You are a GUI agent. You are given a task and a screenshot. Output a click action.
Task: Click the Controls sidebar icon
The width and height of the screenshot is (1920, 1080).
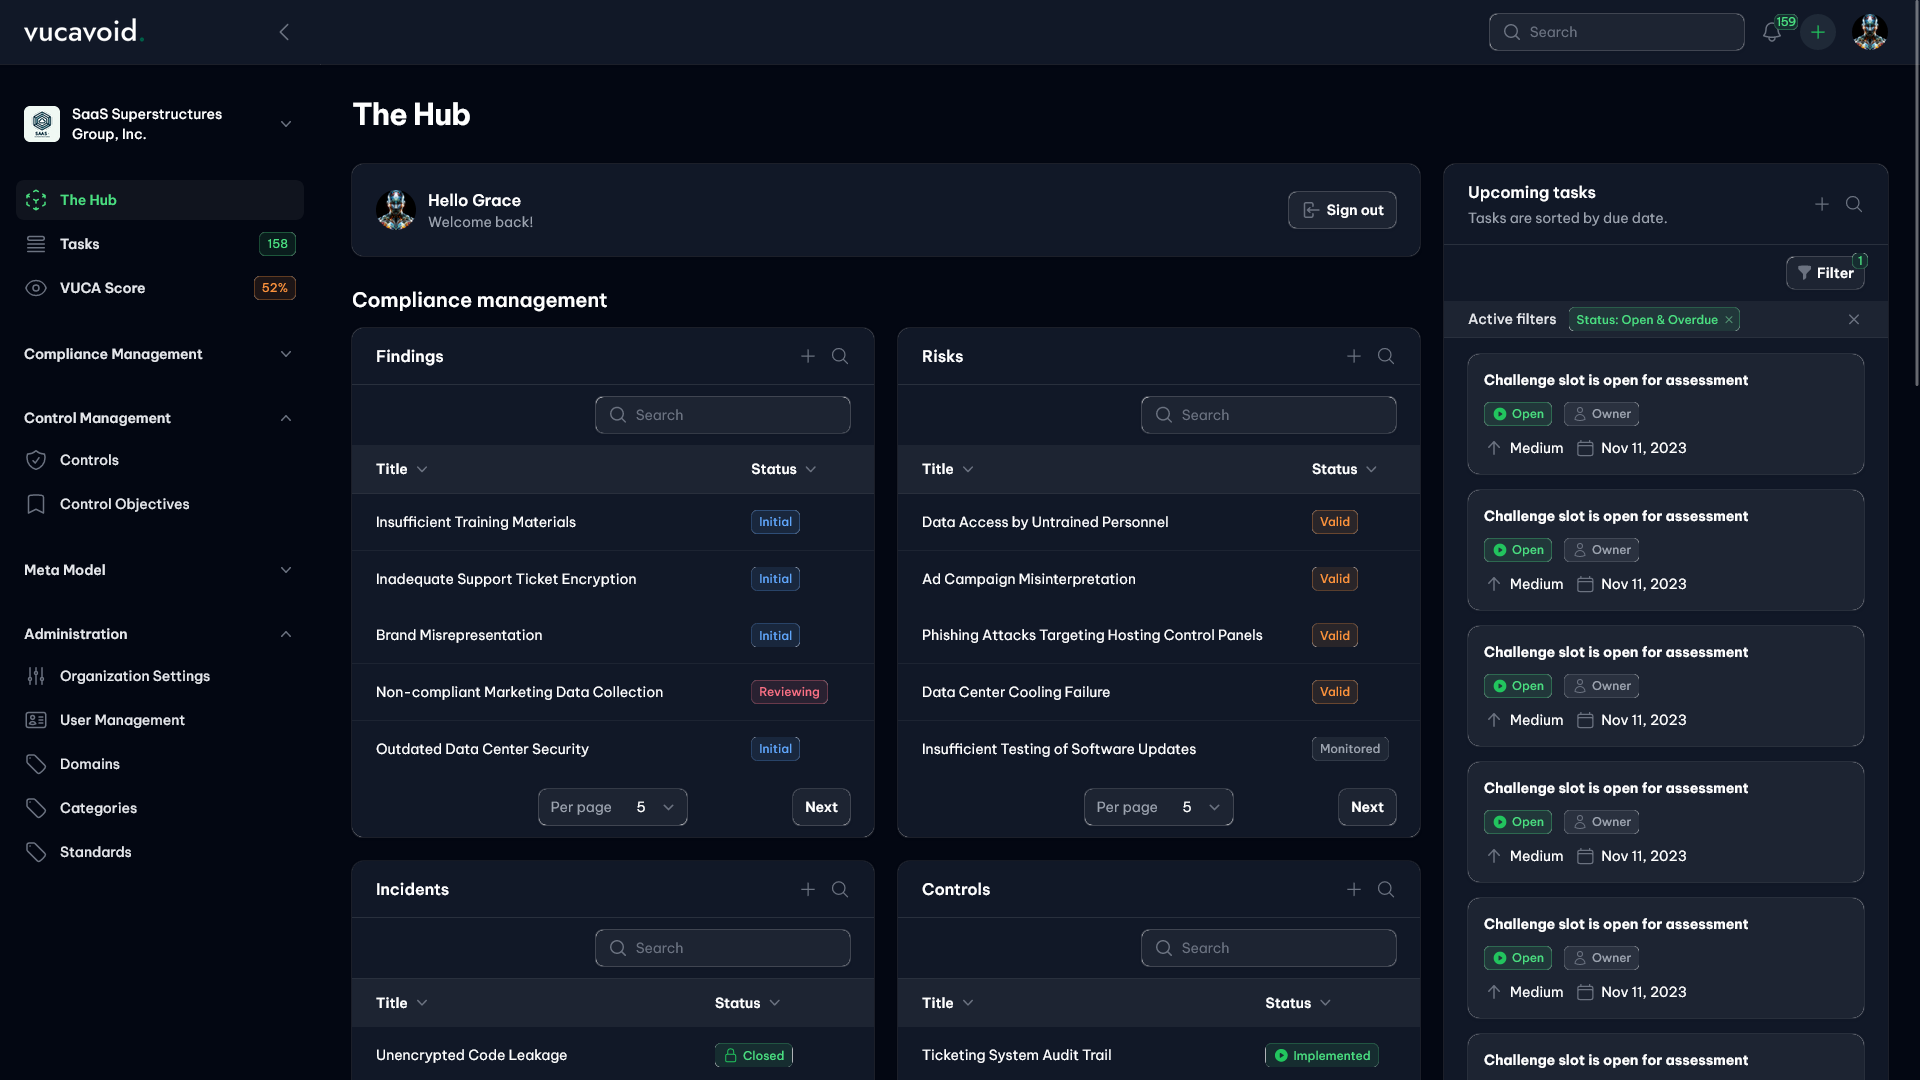[36, 460]
